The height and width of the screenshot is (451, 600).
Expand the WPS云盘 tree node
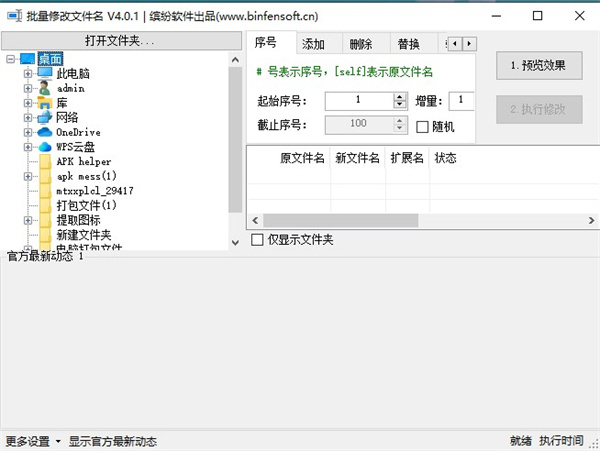point(28,147)
